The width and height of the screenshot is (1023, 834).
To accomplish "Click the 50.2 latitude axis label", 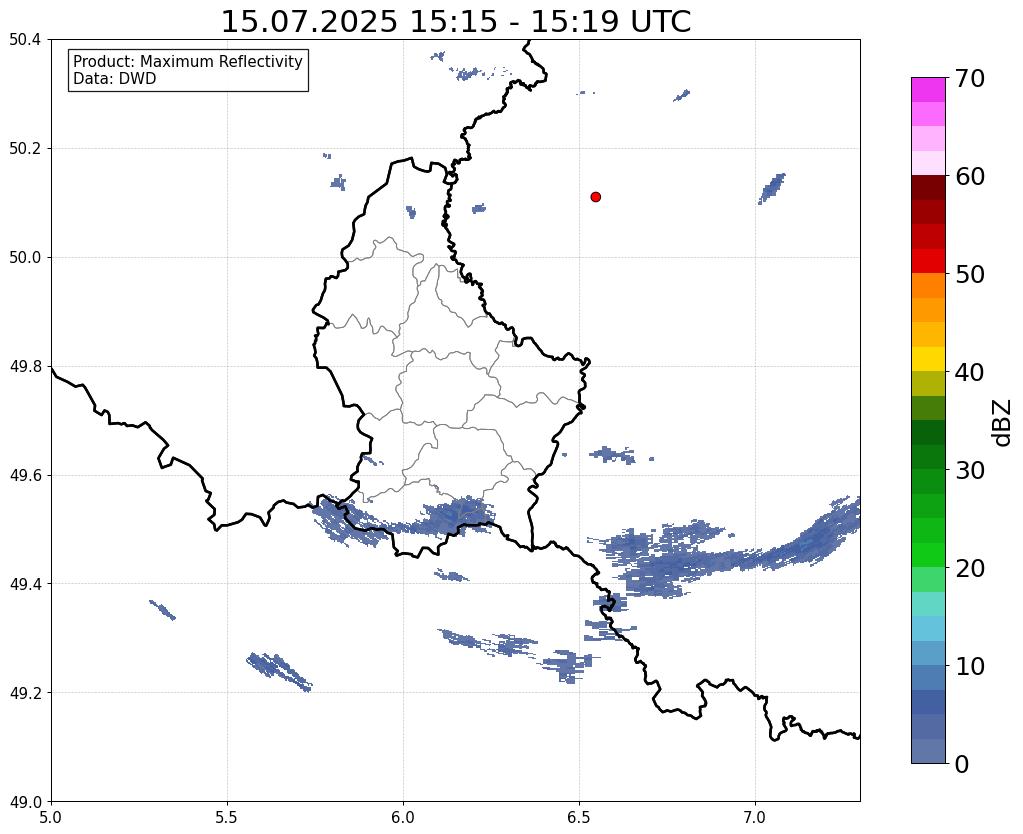I will coord(25,149).
